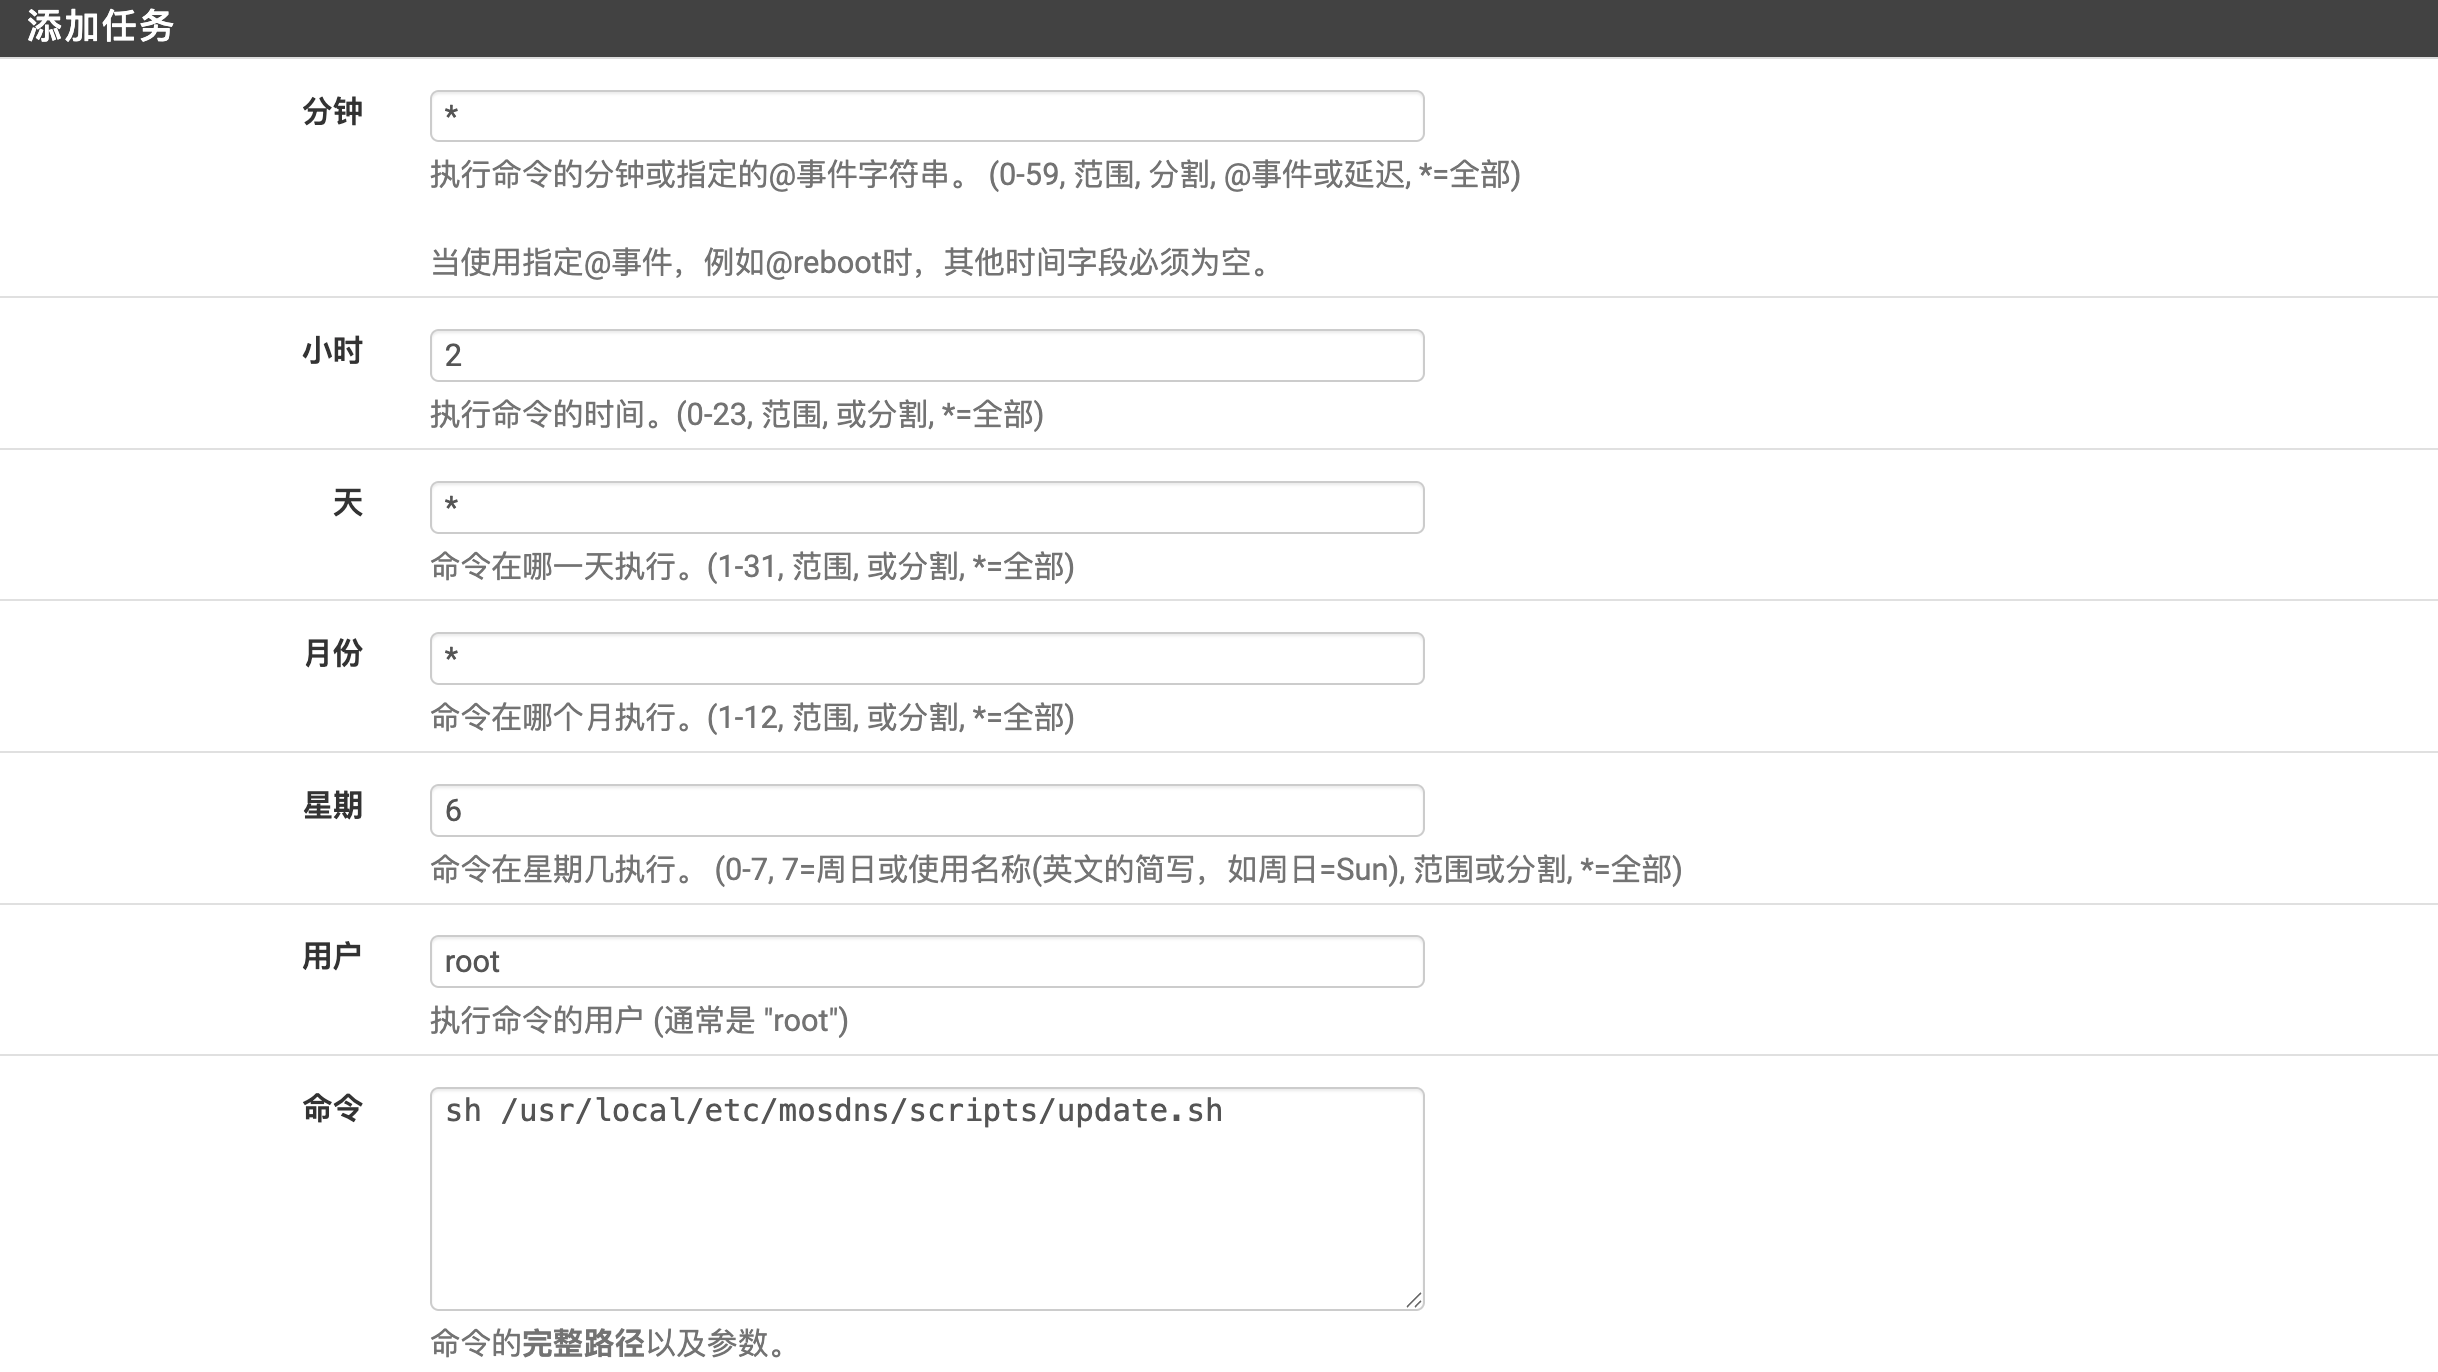Grab the command textarea resize handle

click(x=1413, y=1299)
